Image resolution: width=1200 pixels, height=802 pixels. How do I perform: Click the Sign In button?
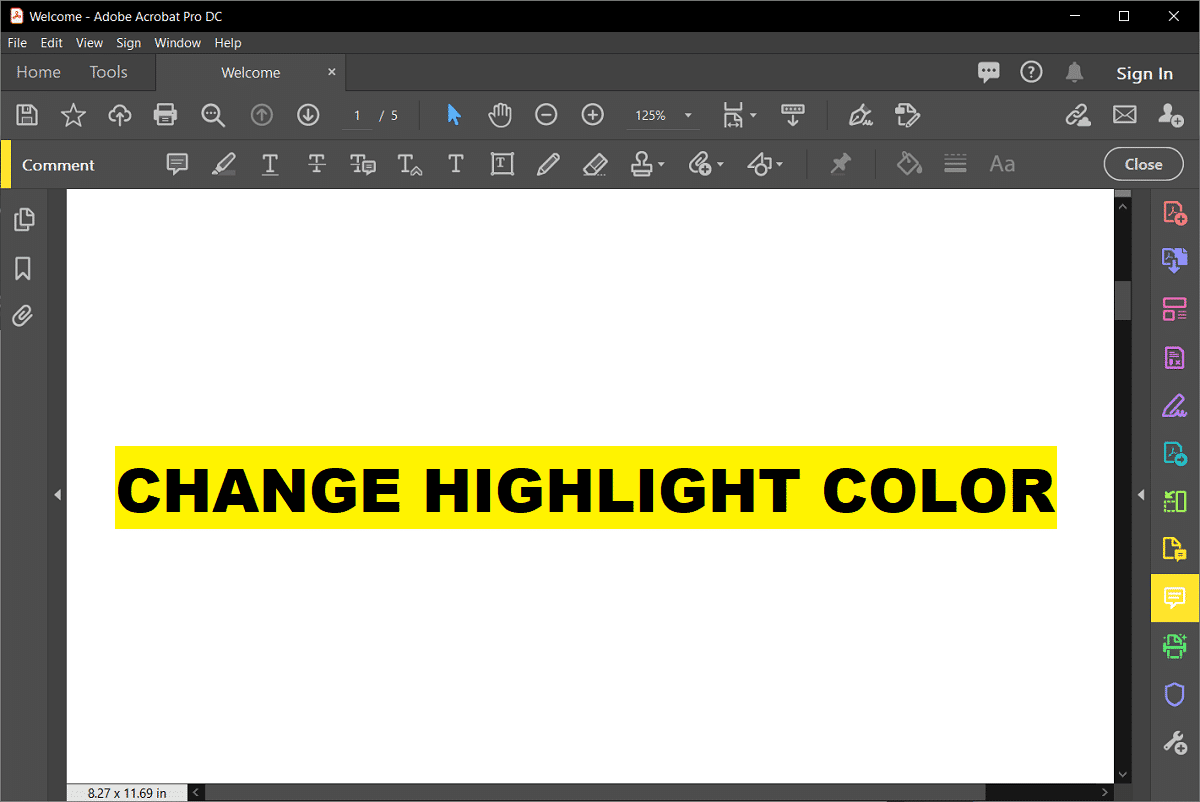point(1144,72)
